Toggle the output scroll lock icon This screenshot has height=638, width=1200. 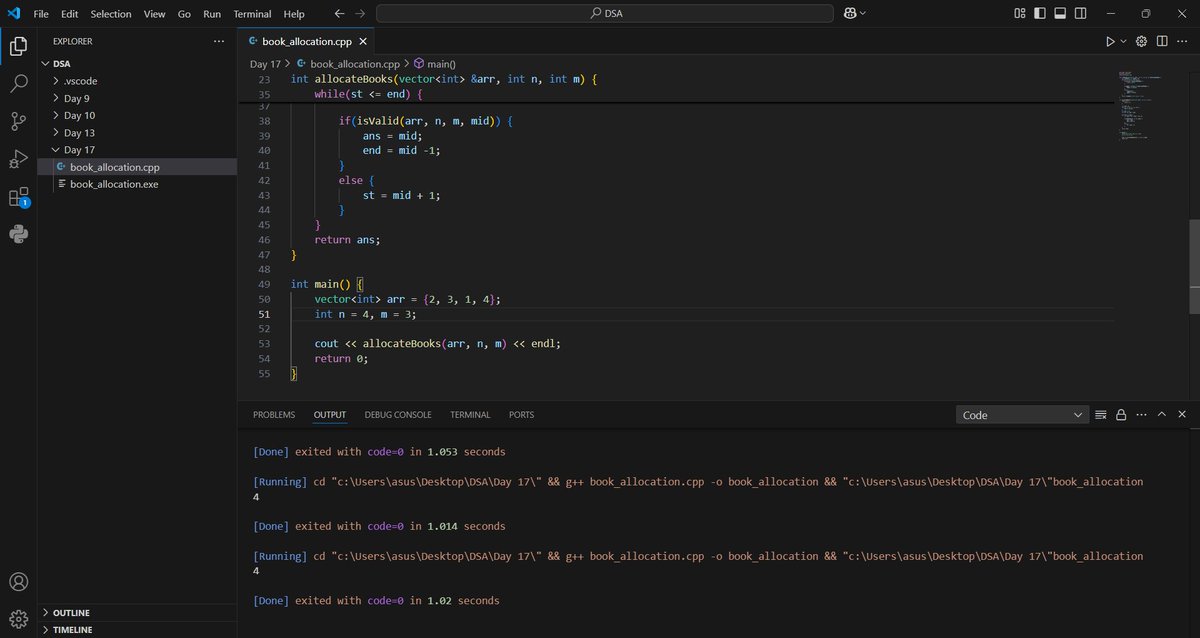pos(1121,415)
